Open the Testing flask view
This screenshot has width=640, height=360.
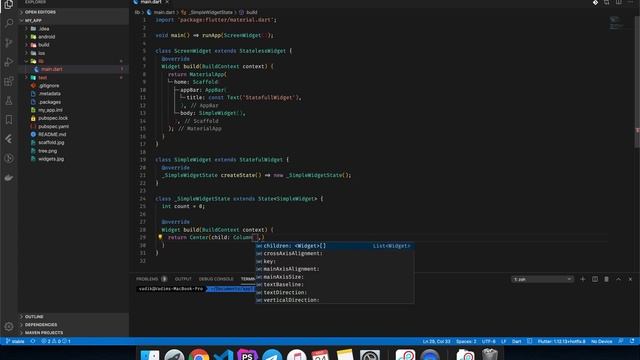[9, 100]
